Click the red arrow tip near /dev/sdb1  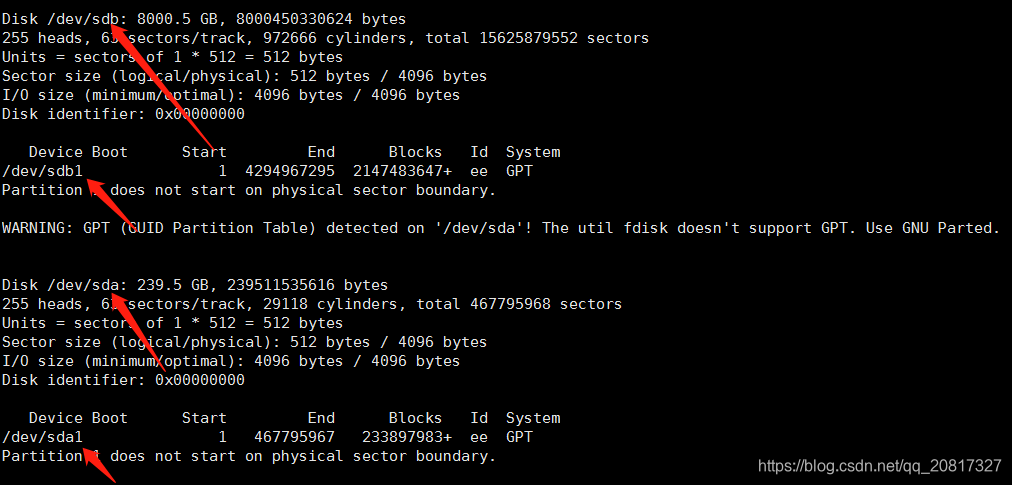91,178
